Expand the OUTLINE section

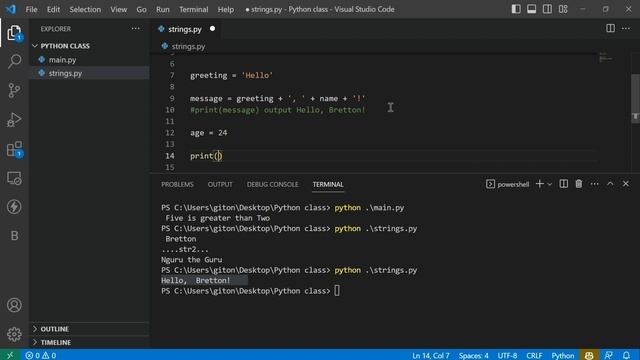[54, 329]
